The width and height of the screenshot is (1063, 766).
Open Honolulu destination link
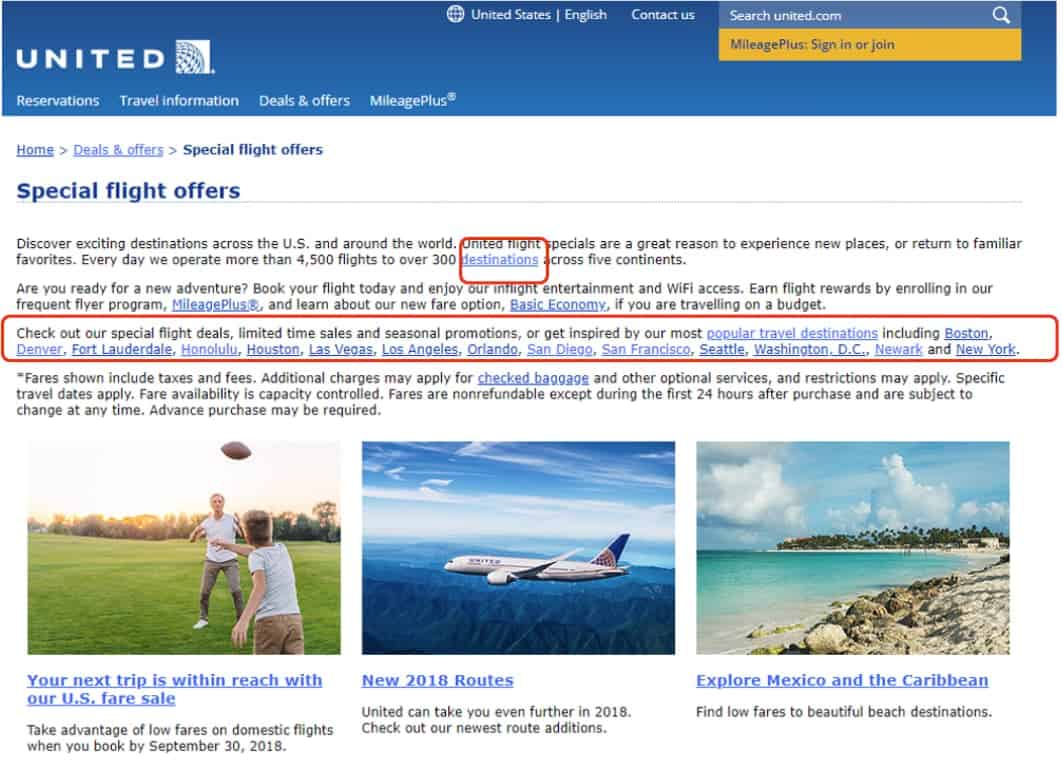point(209,350)
